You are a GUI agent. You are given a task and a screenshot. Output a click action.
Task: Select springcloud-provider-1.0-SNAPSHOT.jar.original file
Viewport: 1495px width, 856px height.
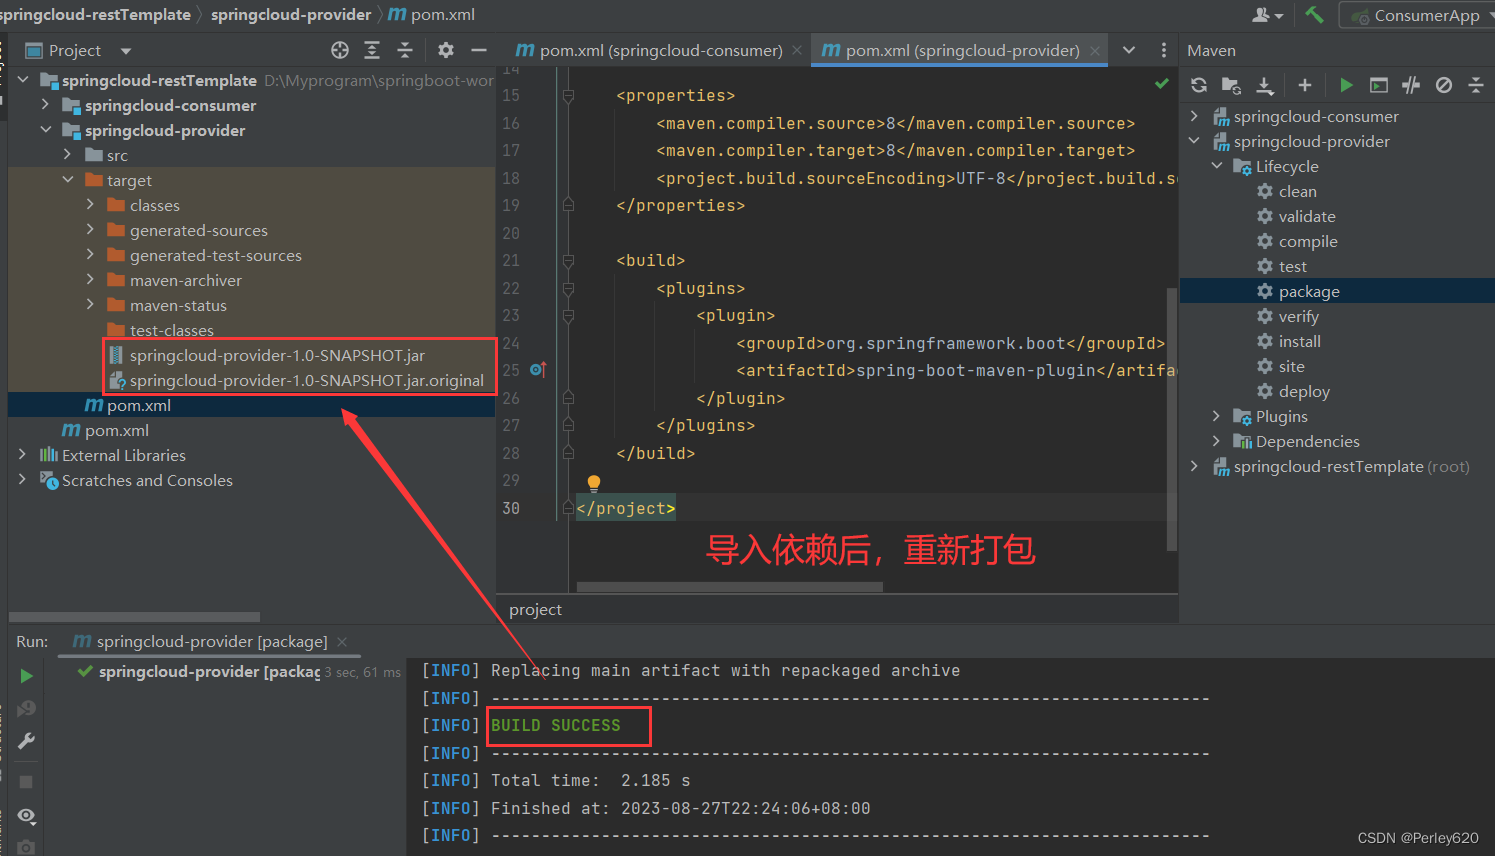coord(306,380)
